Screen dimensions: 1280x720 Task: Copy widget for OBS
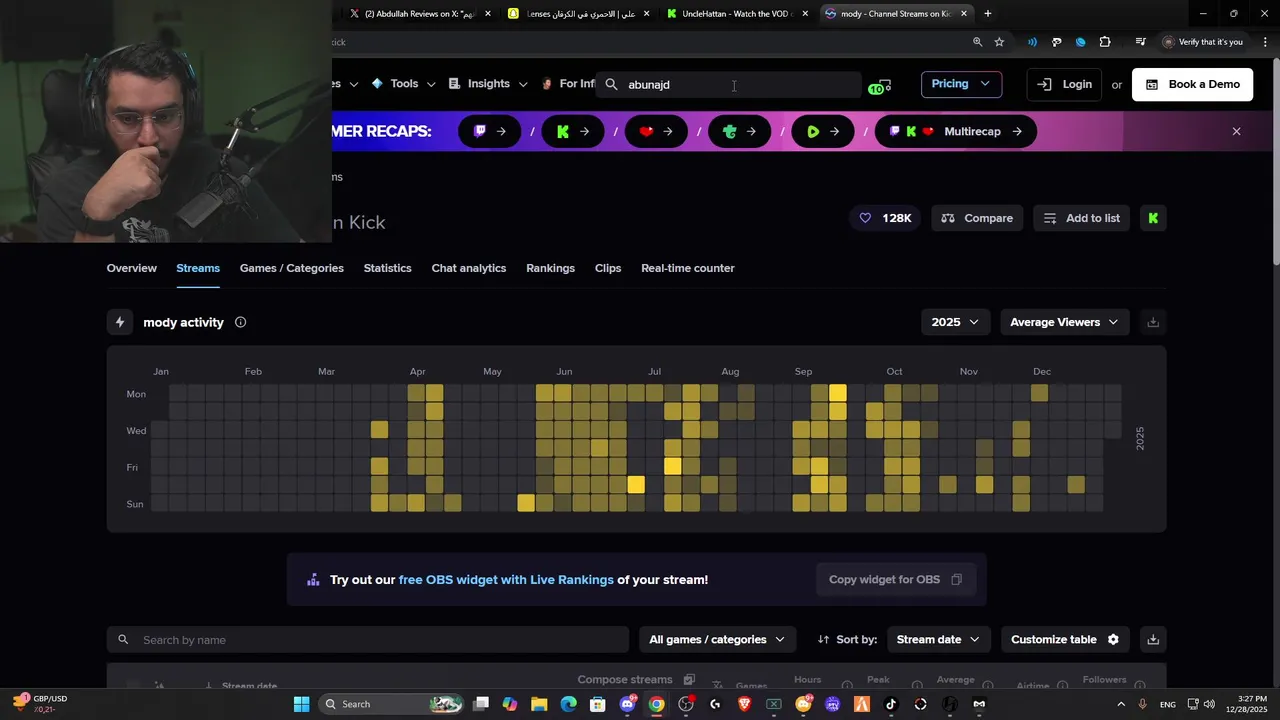895,579
